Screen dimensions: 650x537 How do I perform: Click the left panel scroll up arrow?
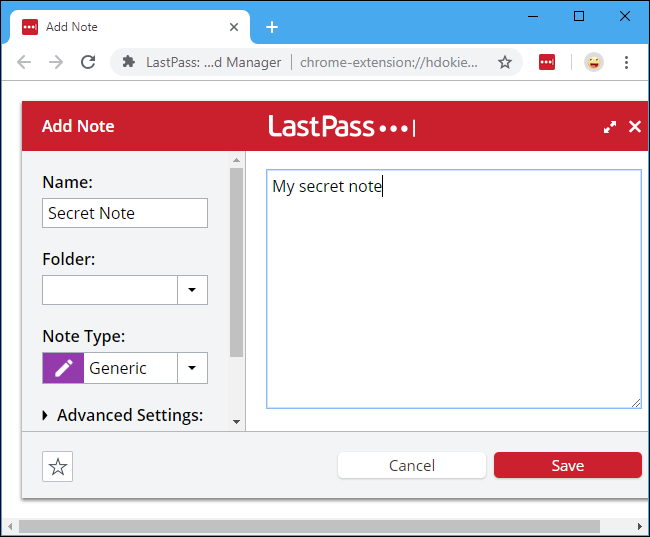point(237,160)
